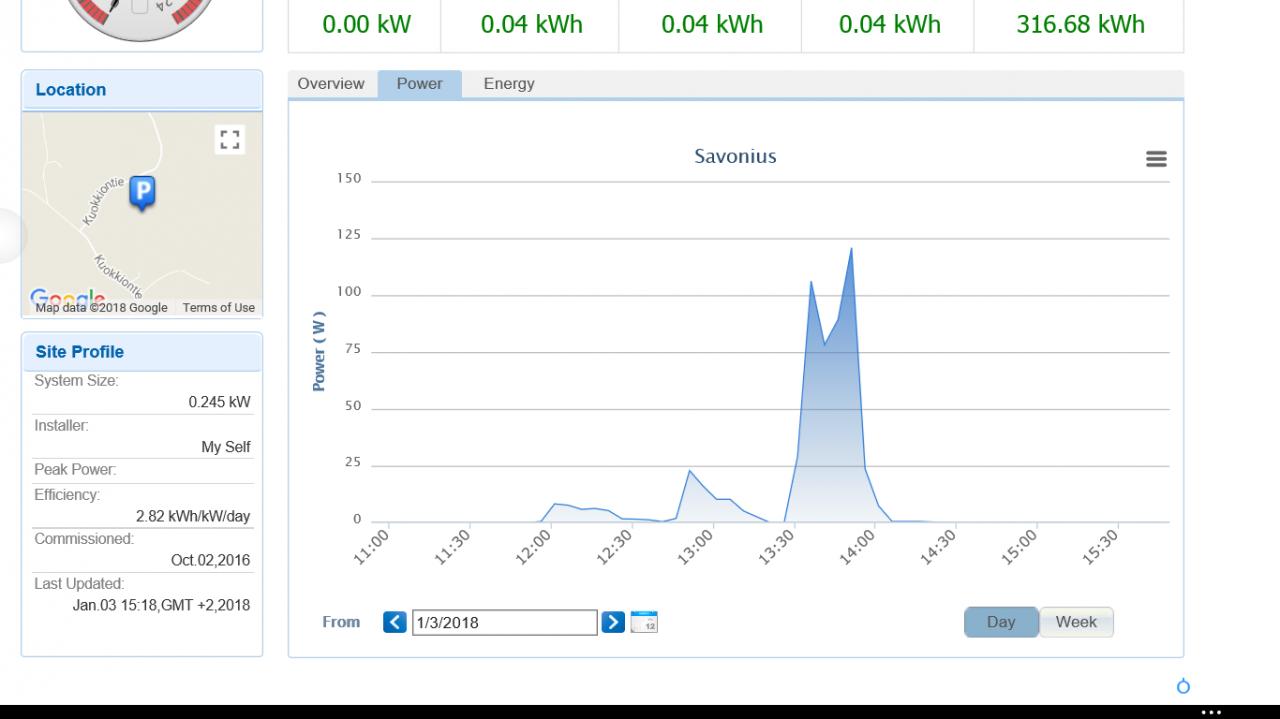Click the Power ( W ) axis title
The image size is (1280, 719).
319,351
